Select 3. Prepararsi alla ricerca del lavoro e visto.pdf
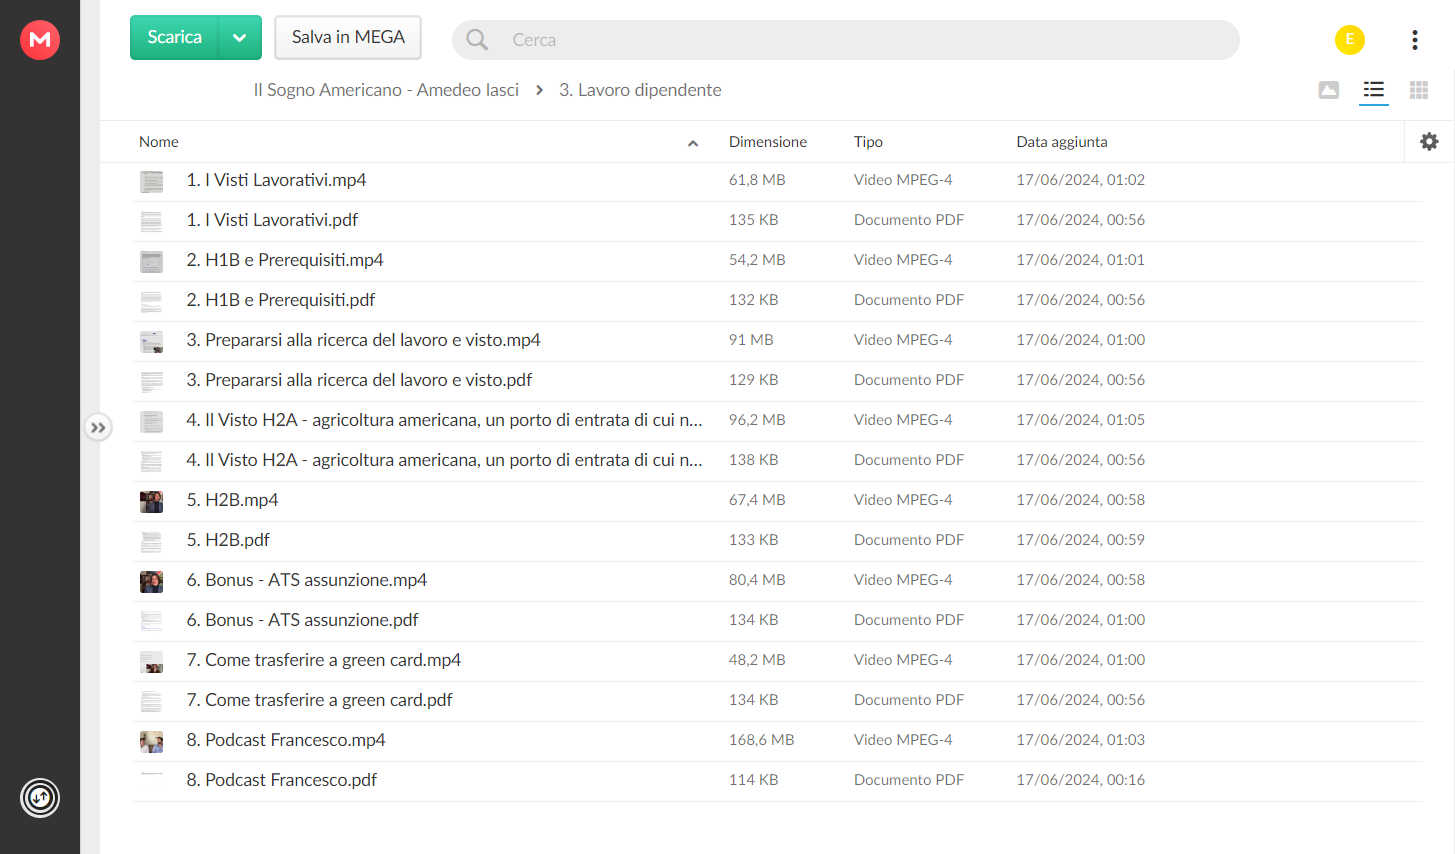Screen dimensions: 1455x854 point(778,381)
